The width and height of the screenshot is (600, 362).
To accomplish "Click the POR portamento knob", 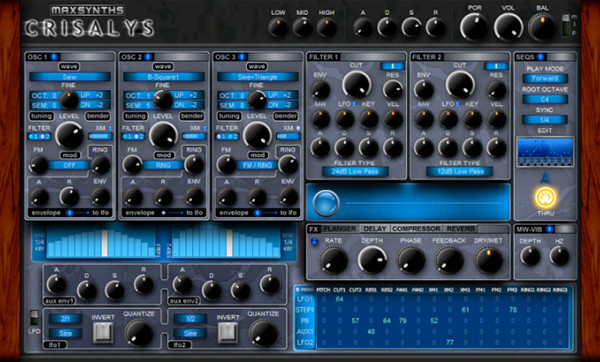I will click(x=474, y=27).
